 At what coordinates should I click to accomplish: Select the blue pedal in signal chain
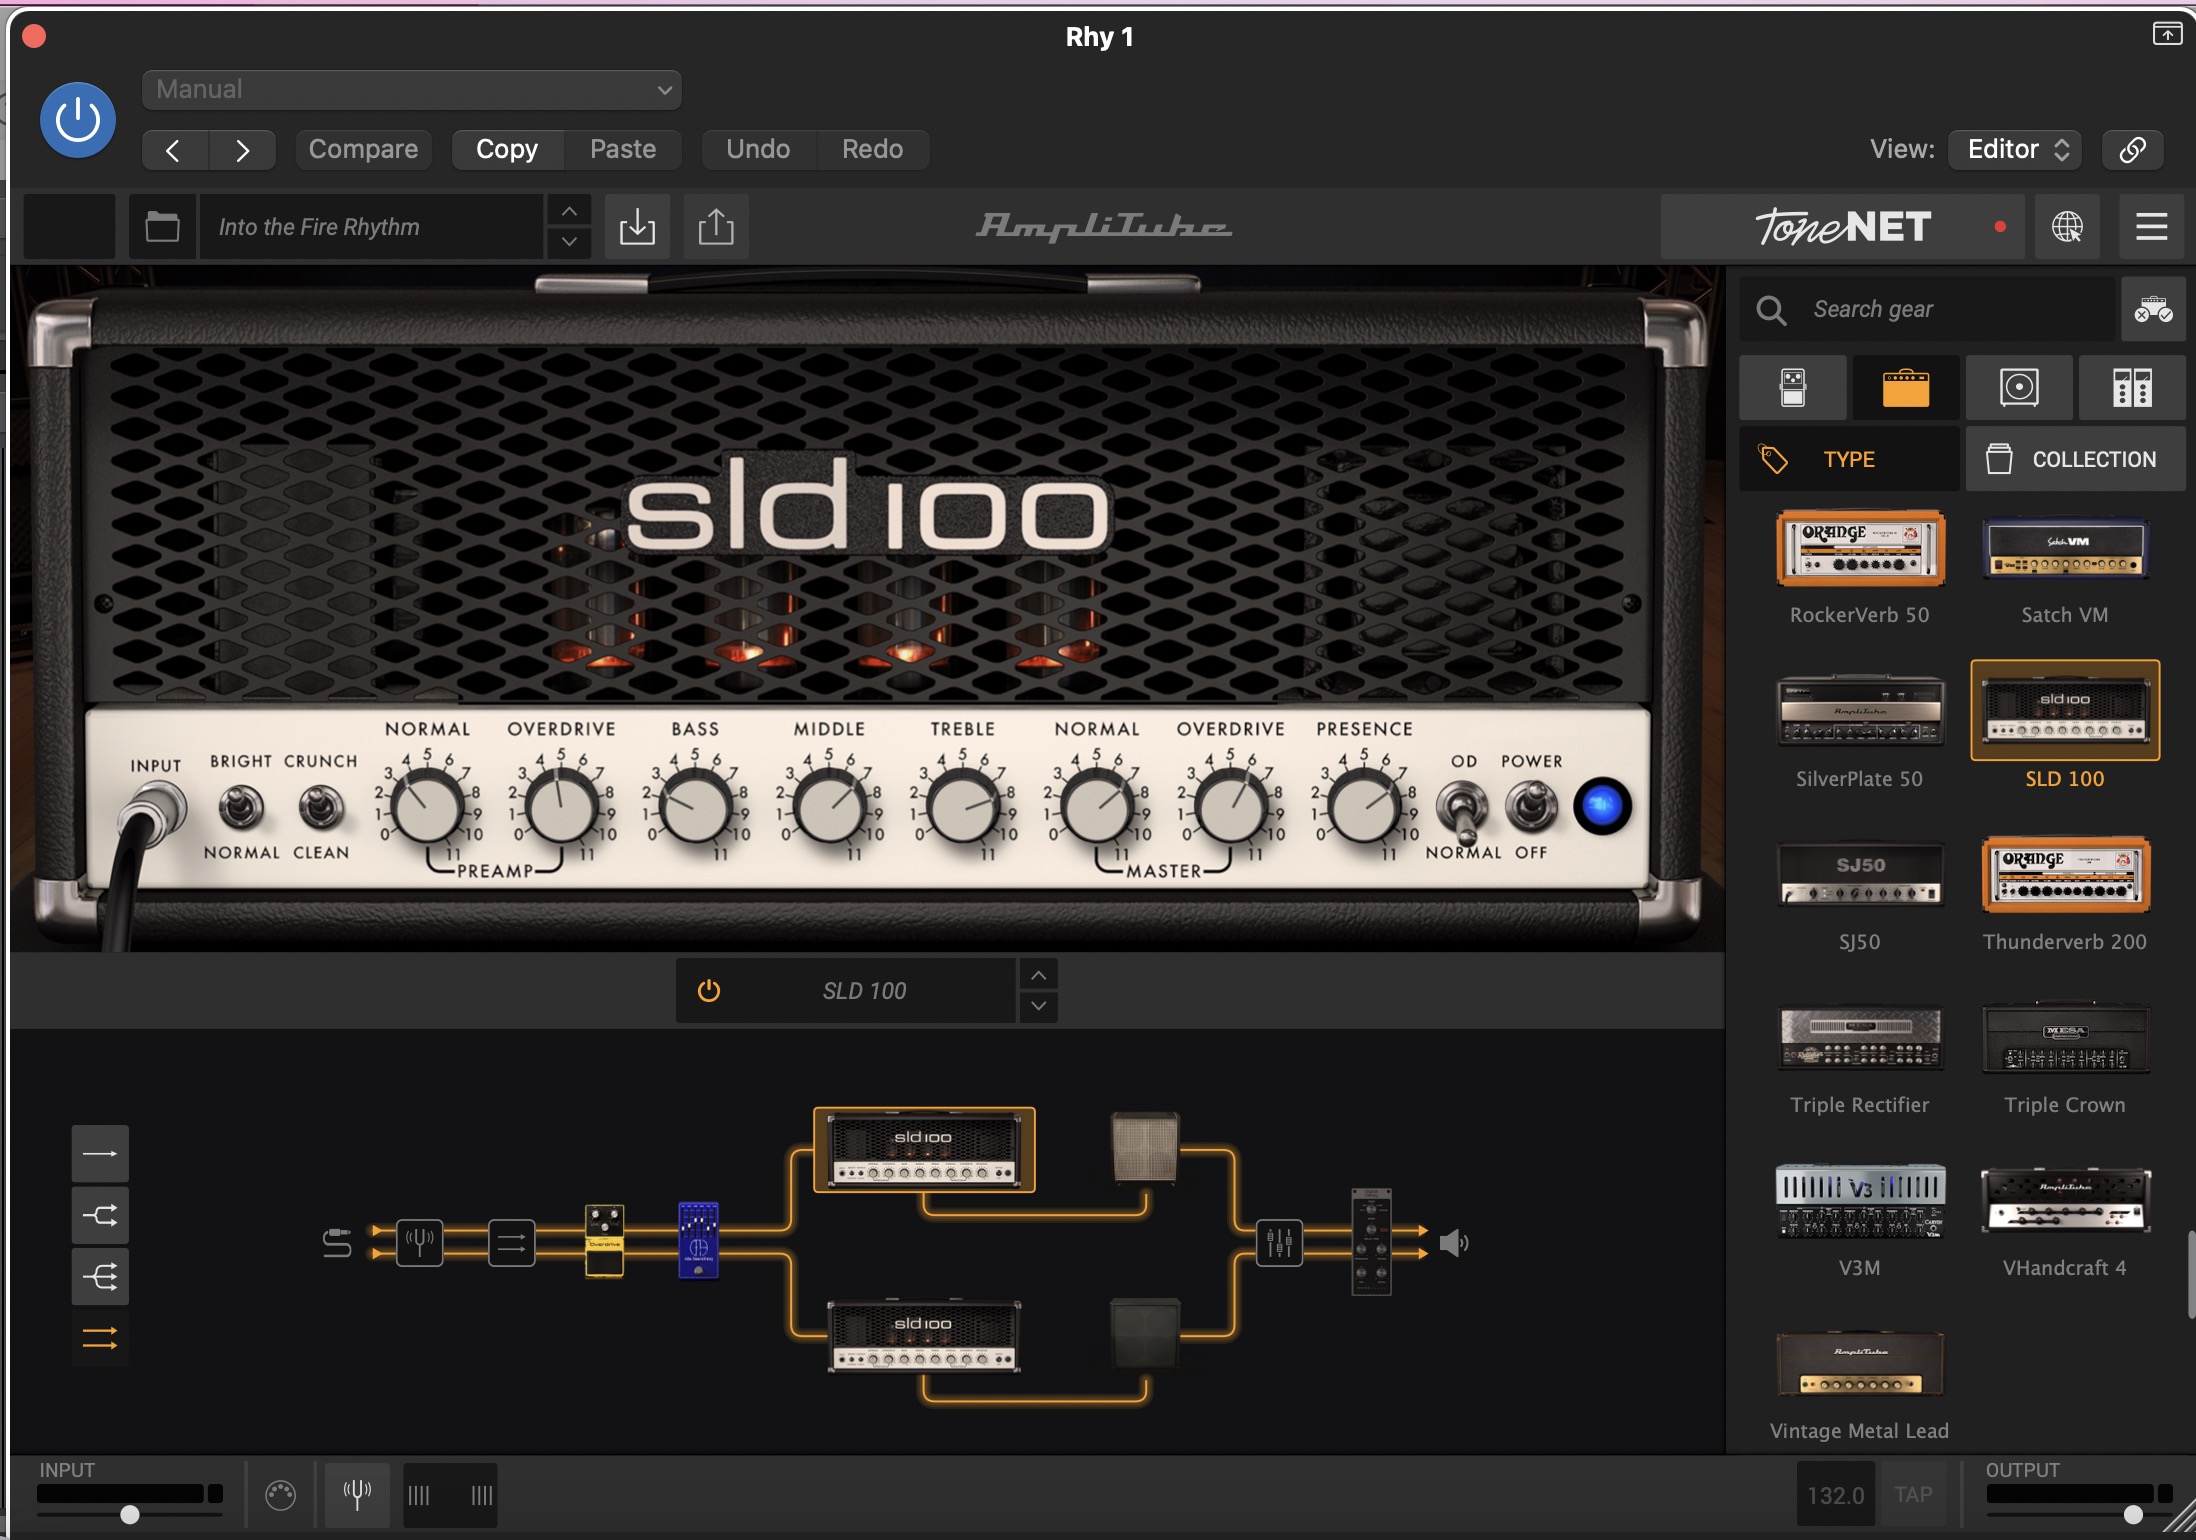698,1240
